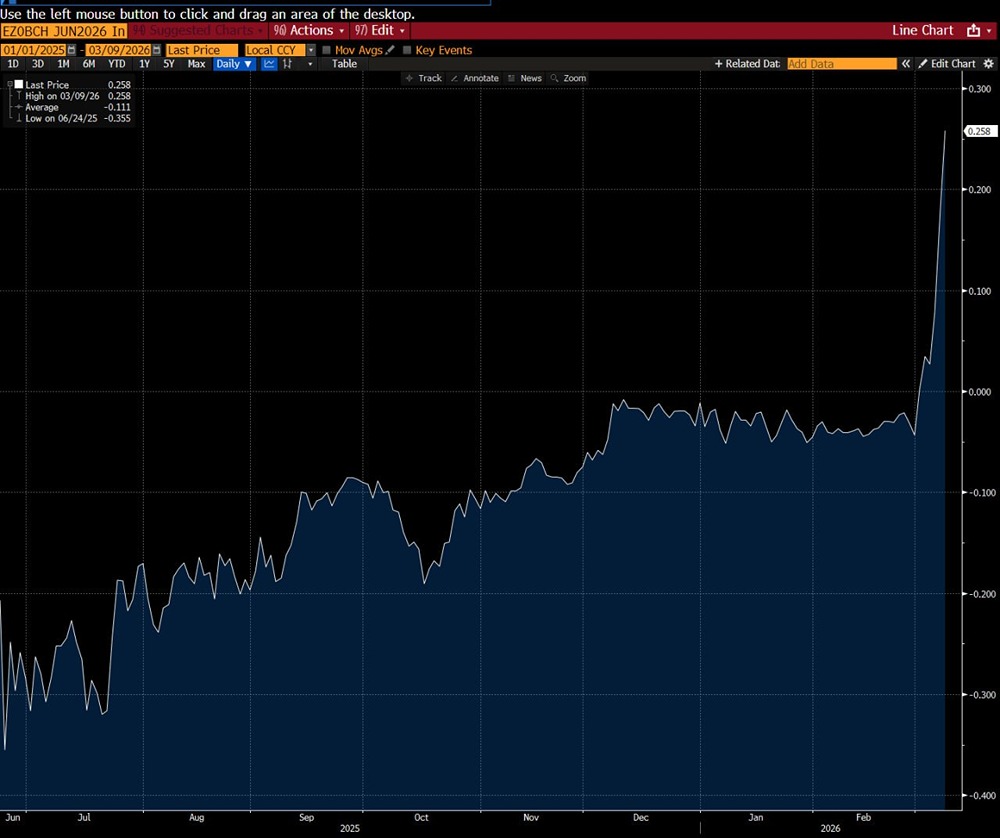
Task: Open chart settings gear icon
Action: [988, 64]
